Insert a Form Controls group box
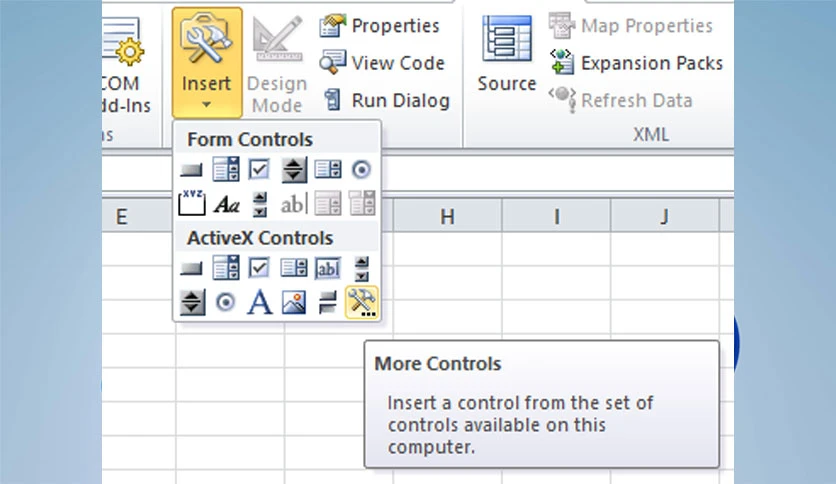836x484 pixels. 191,204
